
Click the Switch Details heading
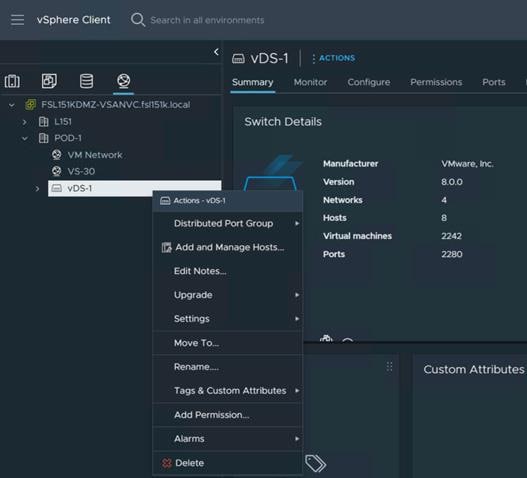click(x=283, y=122)
